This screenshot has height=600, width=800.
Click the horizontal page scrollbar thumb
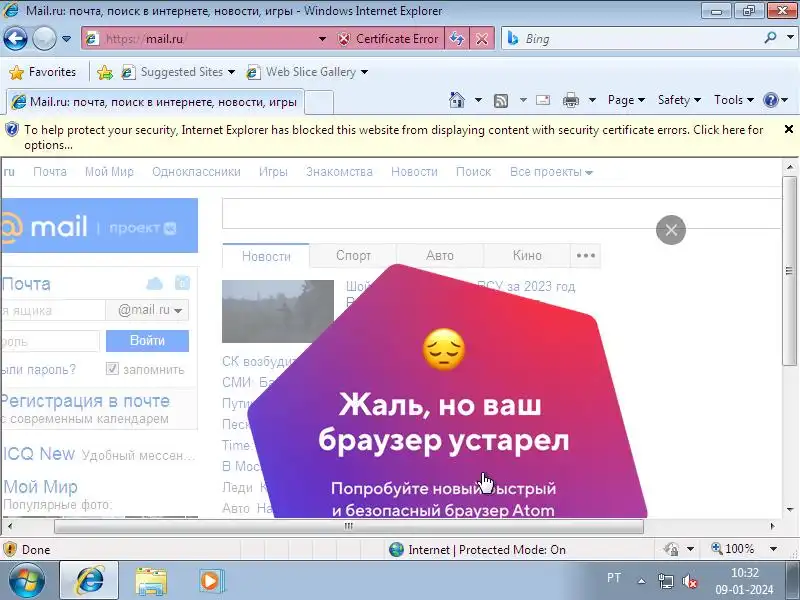(348, 526)
